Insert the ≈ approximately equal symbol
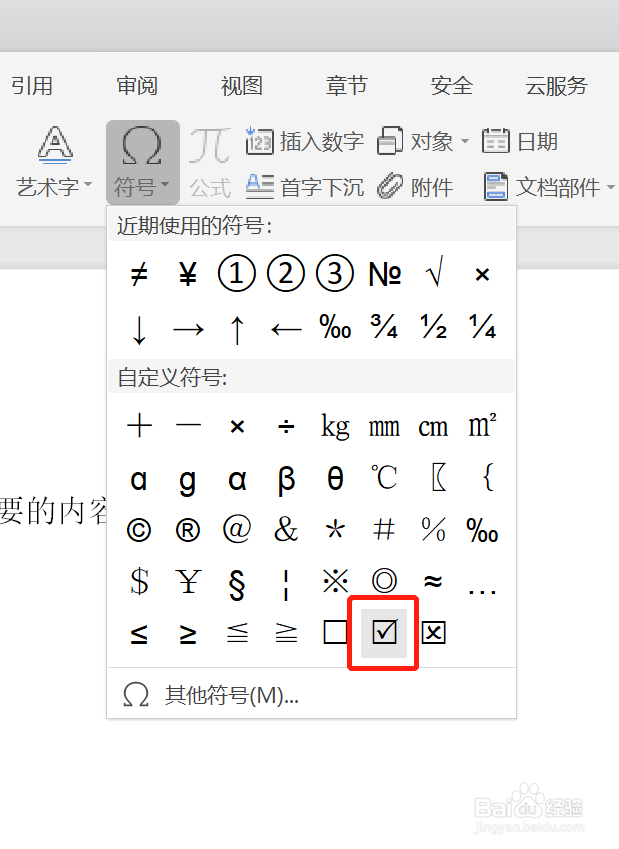Screen dimensions: 619x849 tap(433, 582)
